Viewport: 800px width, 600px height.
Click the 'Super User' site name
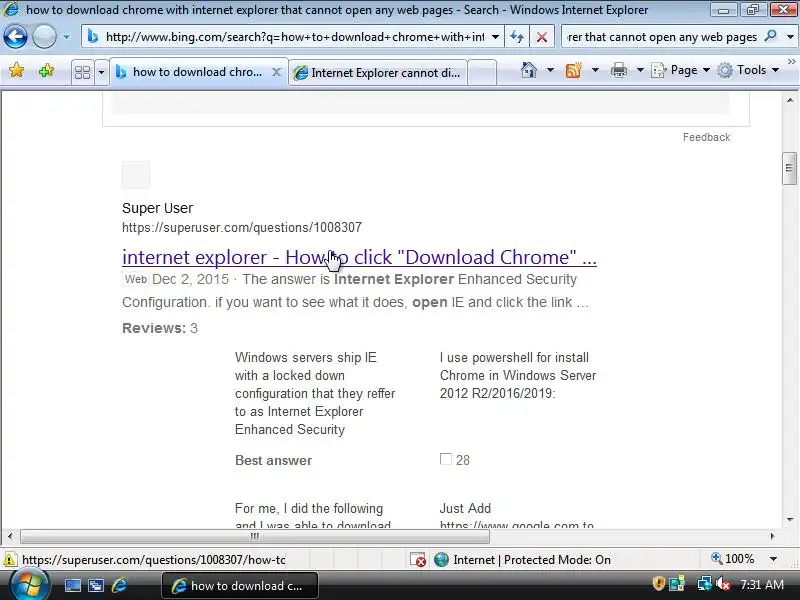click(157, 208)
